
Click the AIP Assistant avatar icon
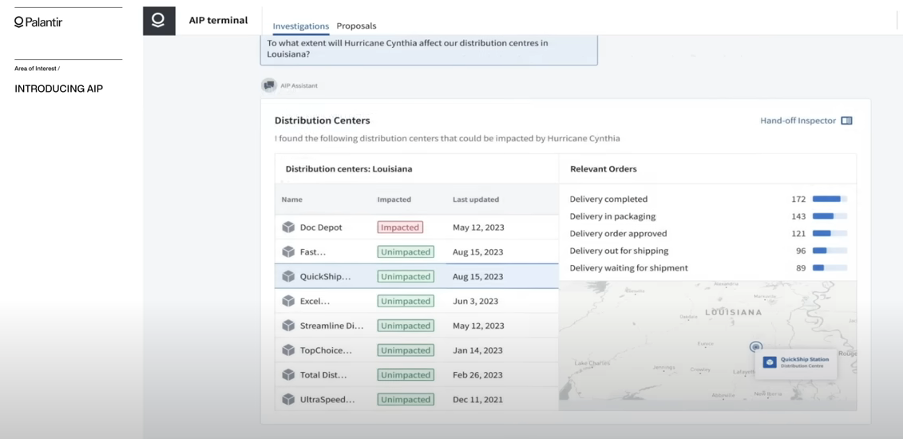point(269,85)
